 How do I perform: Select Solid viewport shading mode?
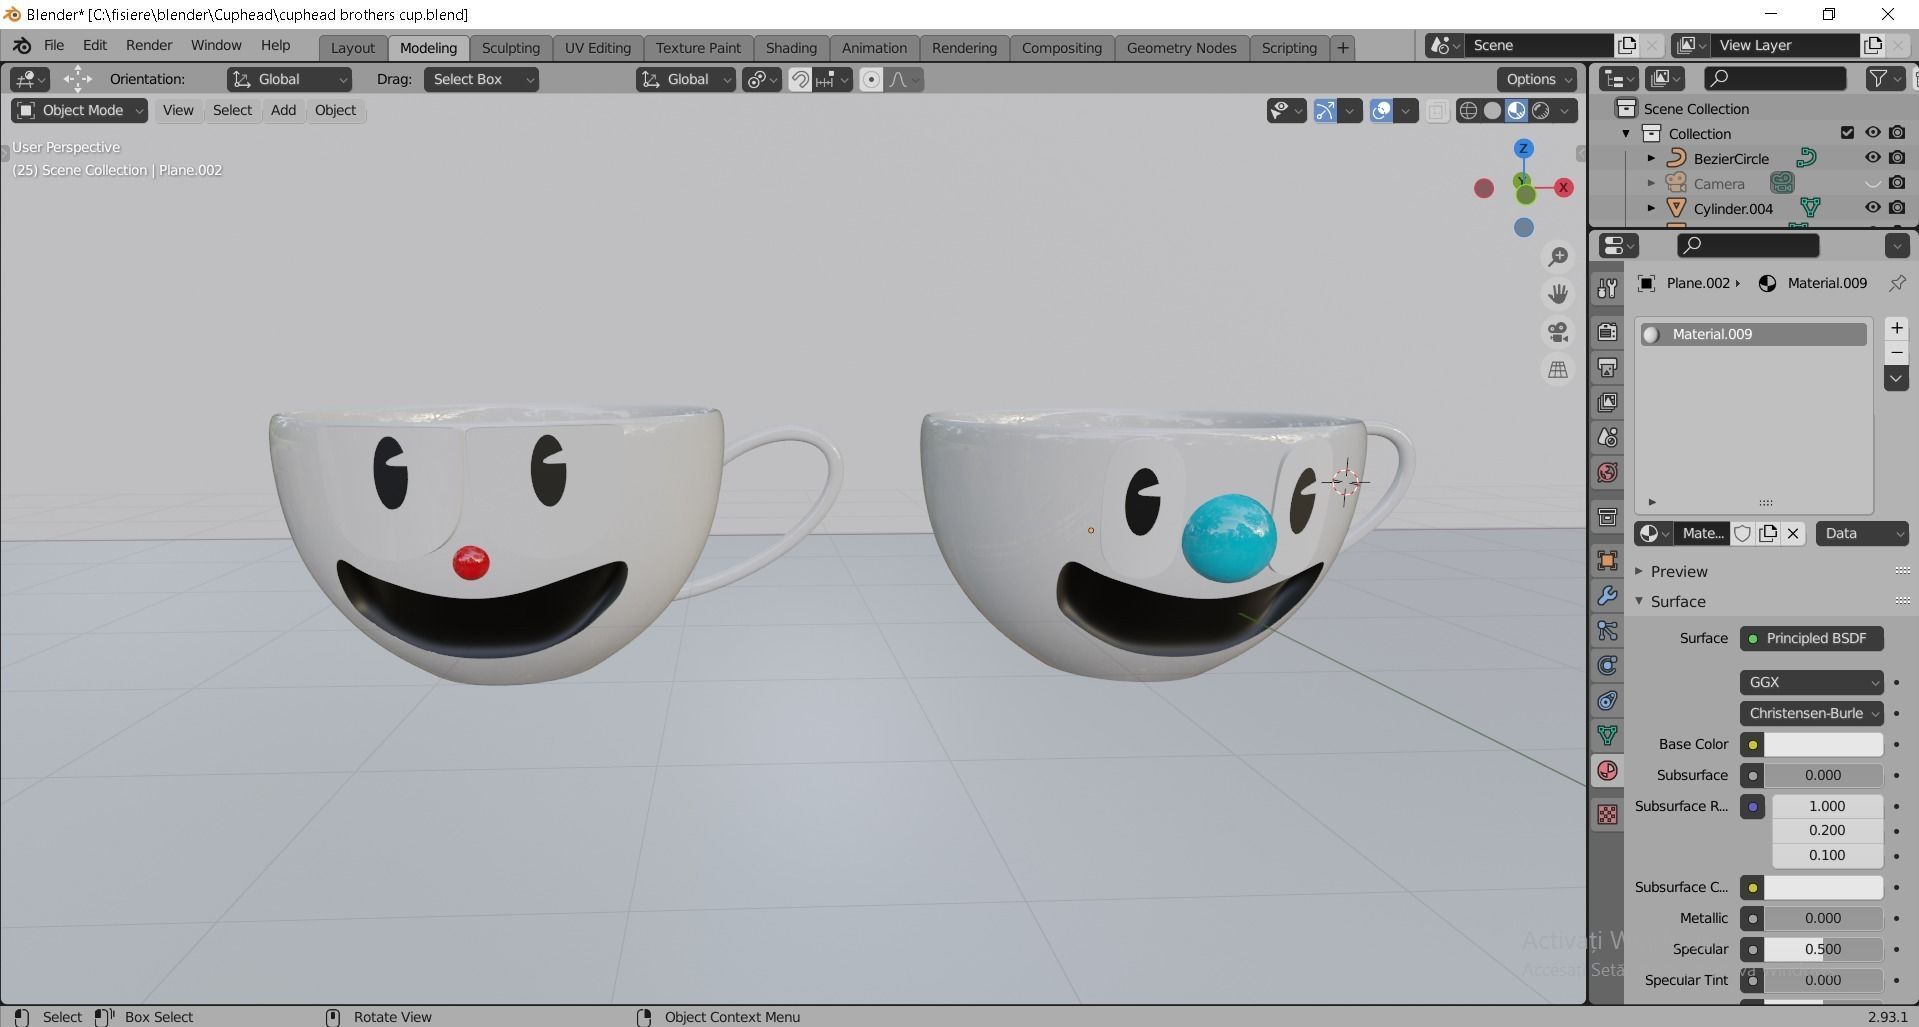1492,110
